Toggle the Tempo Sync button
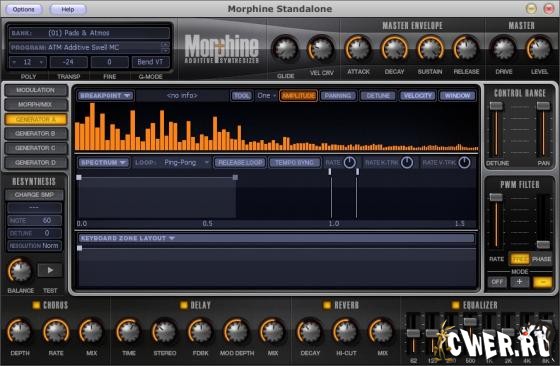560x366 pixels. pos(294,162)
